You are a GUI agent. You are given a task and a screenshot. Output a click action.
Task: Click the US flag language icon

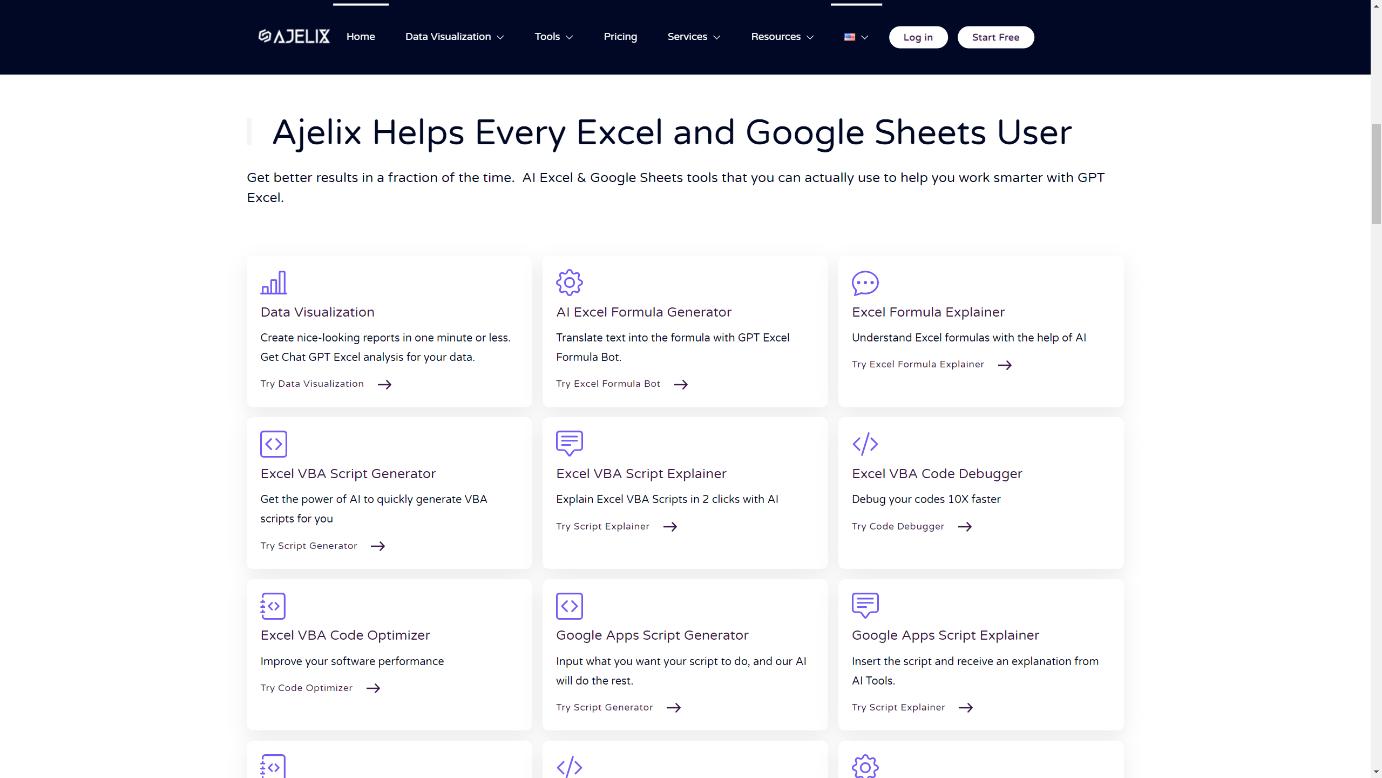[x=849, y=37]
